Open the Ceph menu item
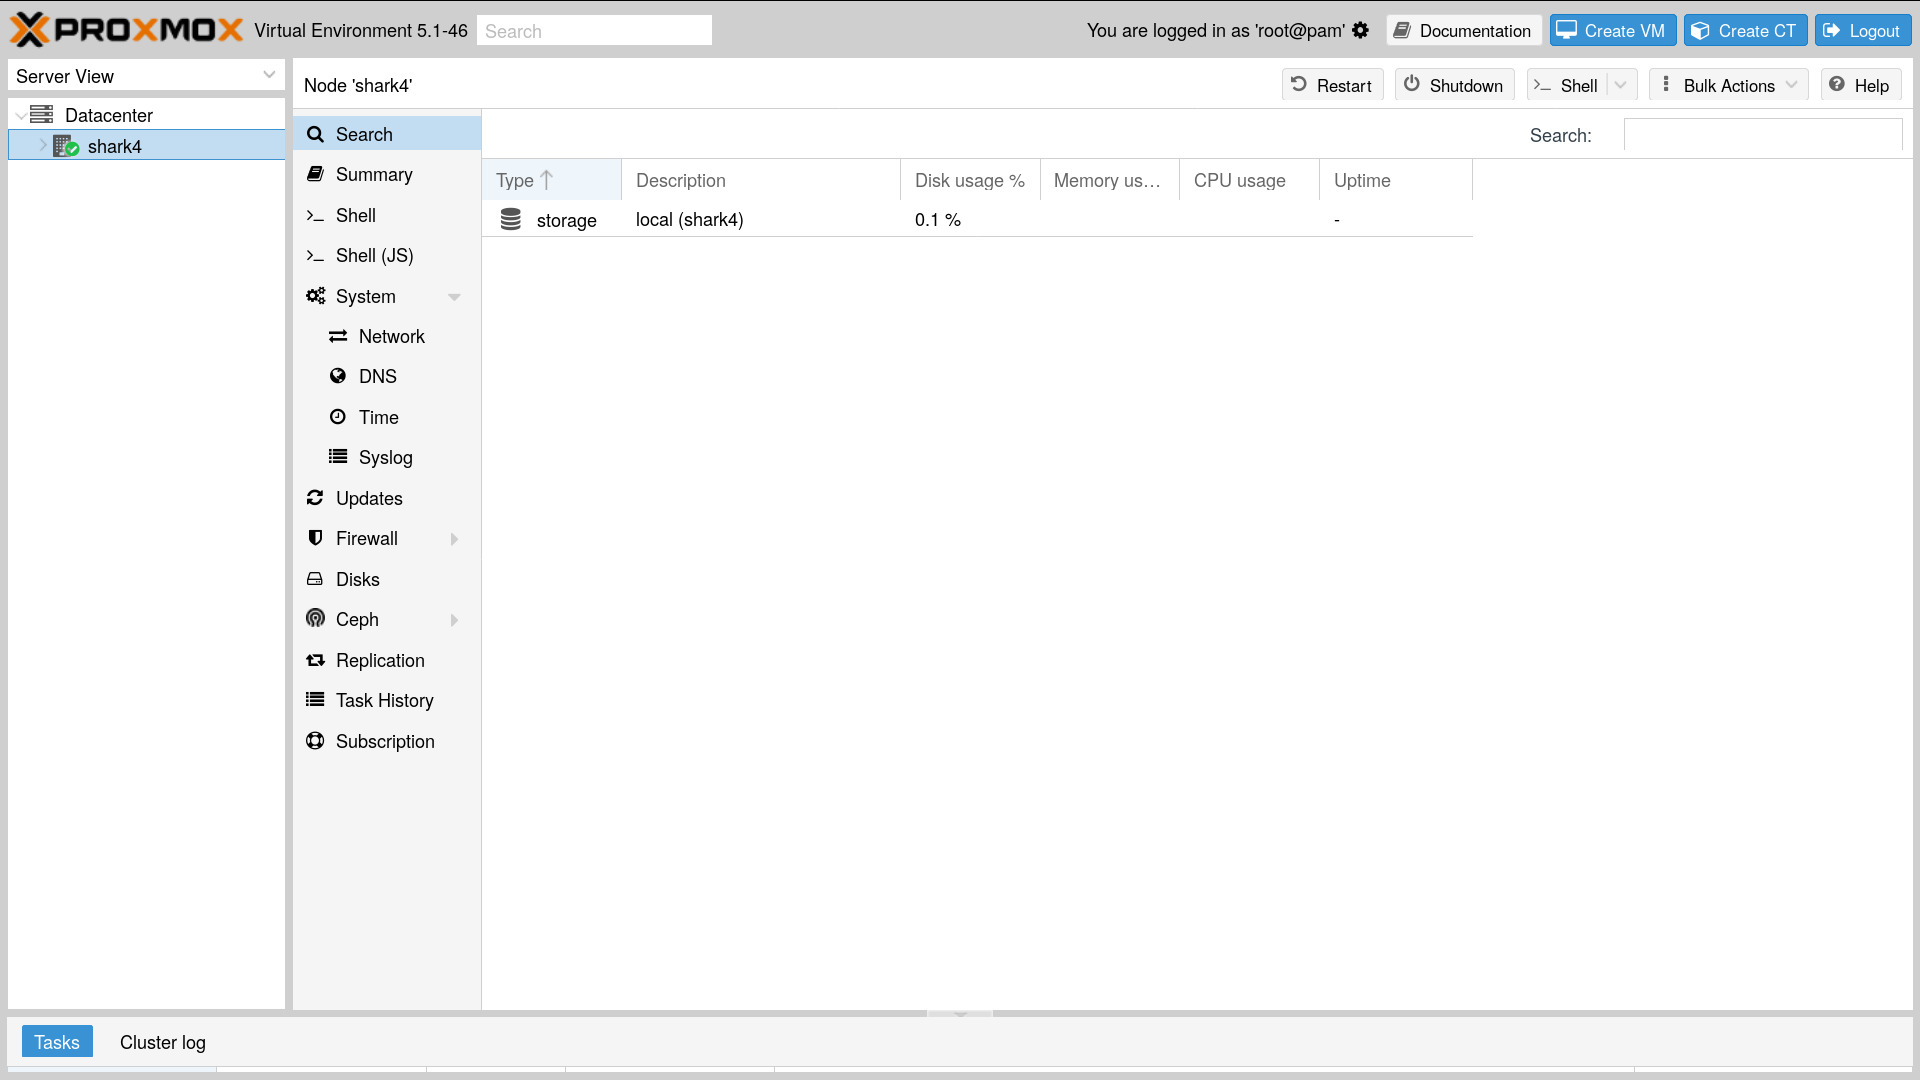This screenshot has width=1920, height=1080. click(357, 619)
